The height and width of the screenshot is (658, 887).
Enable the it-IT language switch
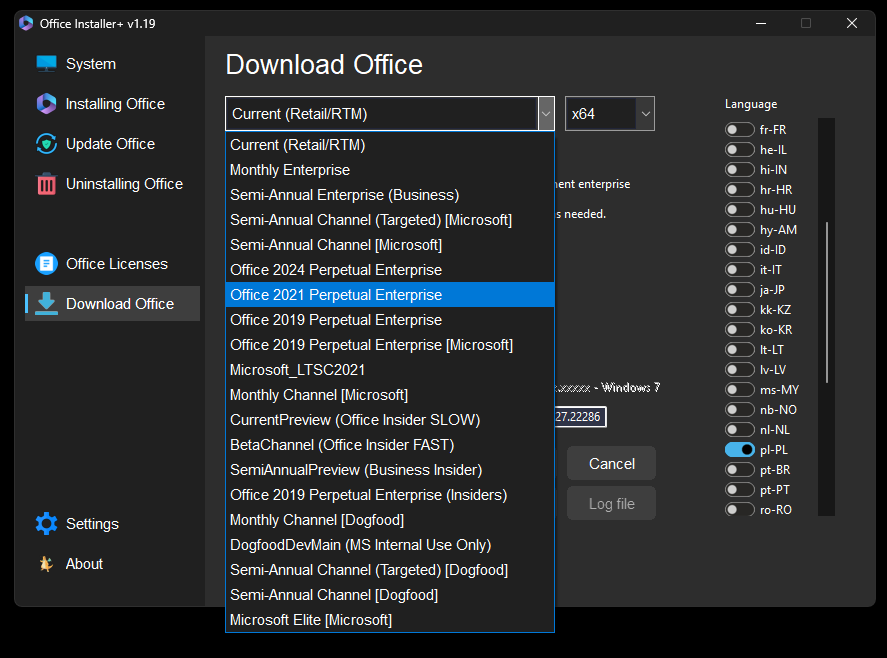coord(740,269)
